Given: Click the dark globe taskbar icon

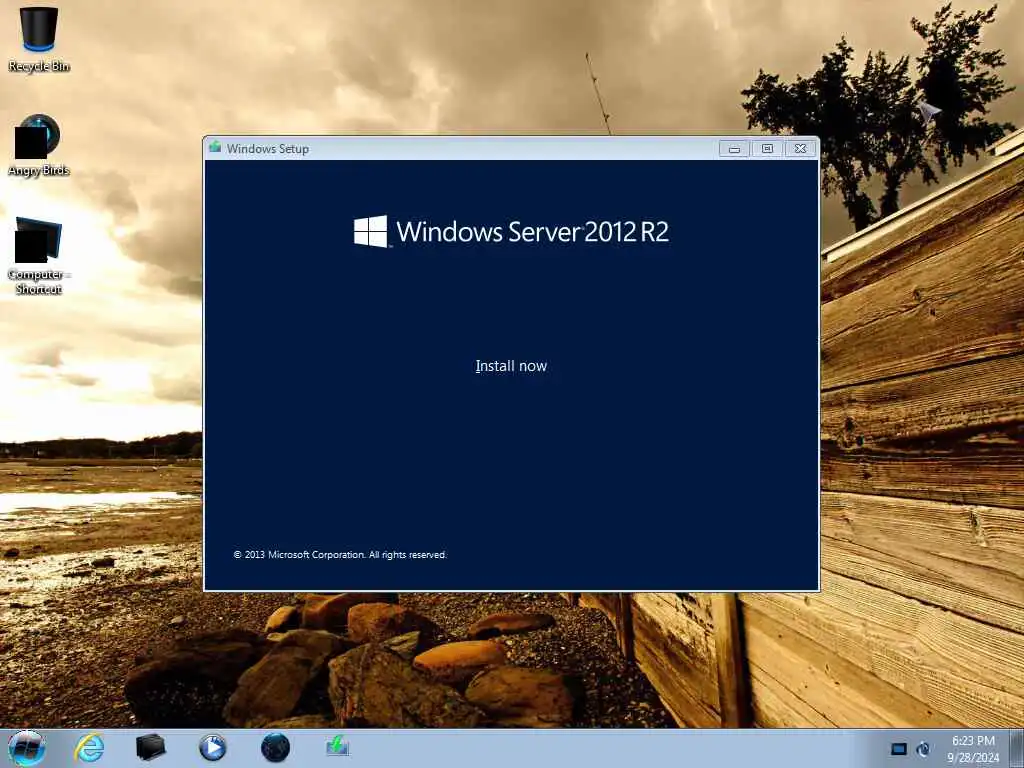Looking at the screenshot, I should point(275,748).
